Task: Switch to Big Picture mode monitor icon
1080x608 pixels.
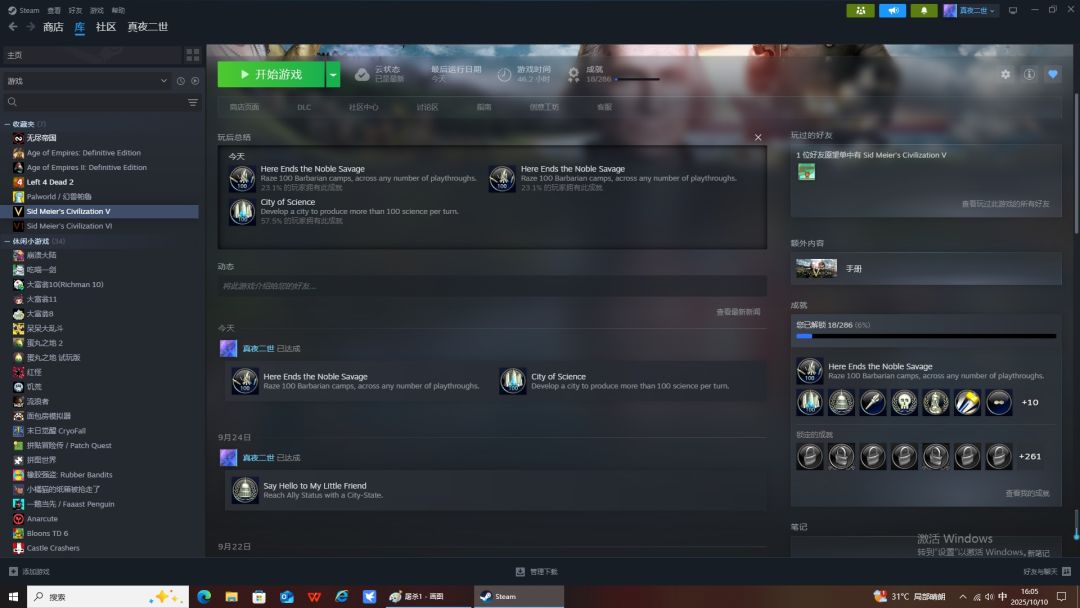Action: point(1013,10)
